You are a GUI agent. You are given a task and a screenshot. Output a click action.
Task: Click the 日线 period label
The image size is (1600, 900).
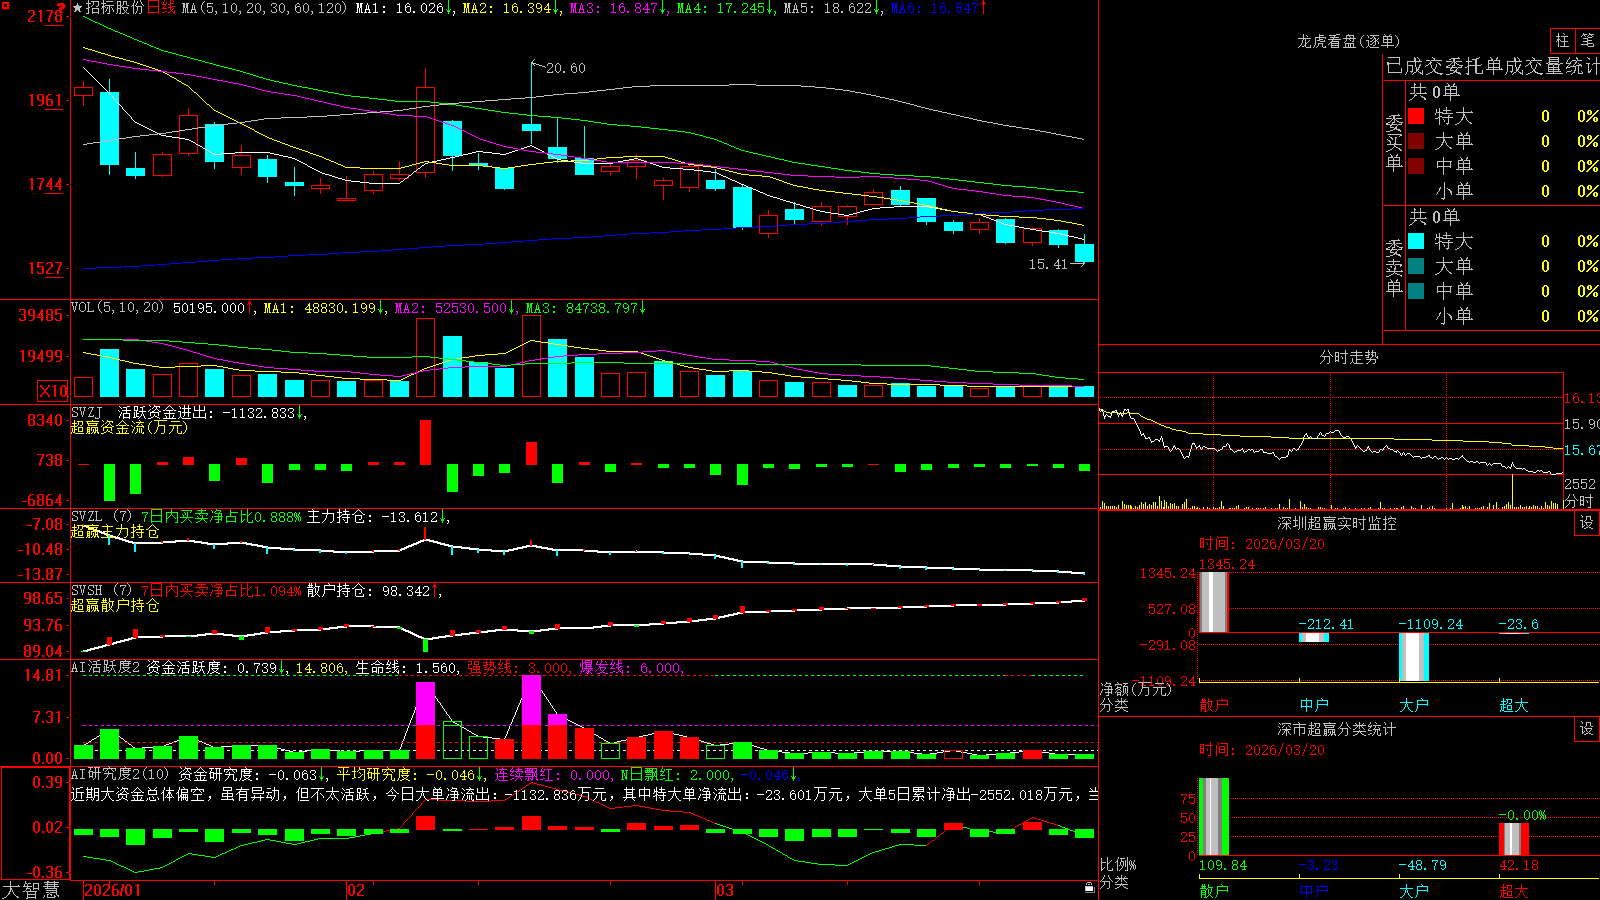pos(161,8)
